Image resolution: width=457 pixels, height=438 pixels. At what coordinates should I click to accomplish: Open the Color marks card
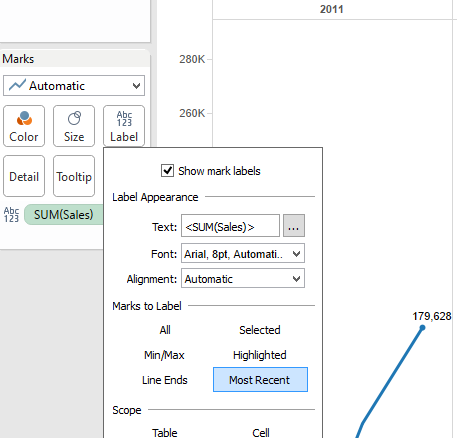pyautogui.click(x=24, y=126)
